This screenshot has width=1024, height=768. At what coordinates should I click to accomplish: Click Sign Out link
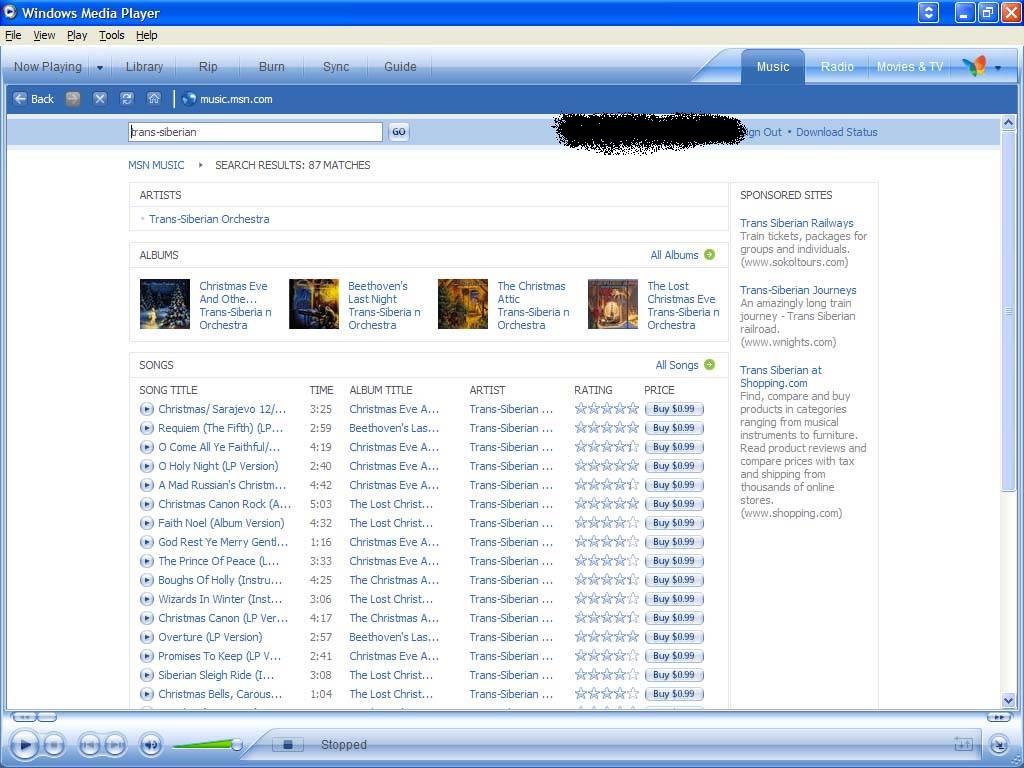(x=763, y=132)
